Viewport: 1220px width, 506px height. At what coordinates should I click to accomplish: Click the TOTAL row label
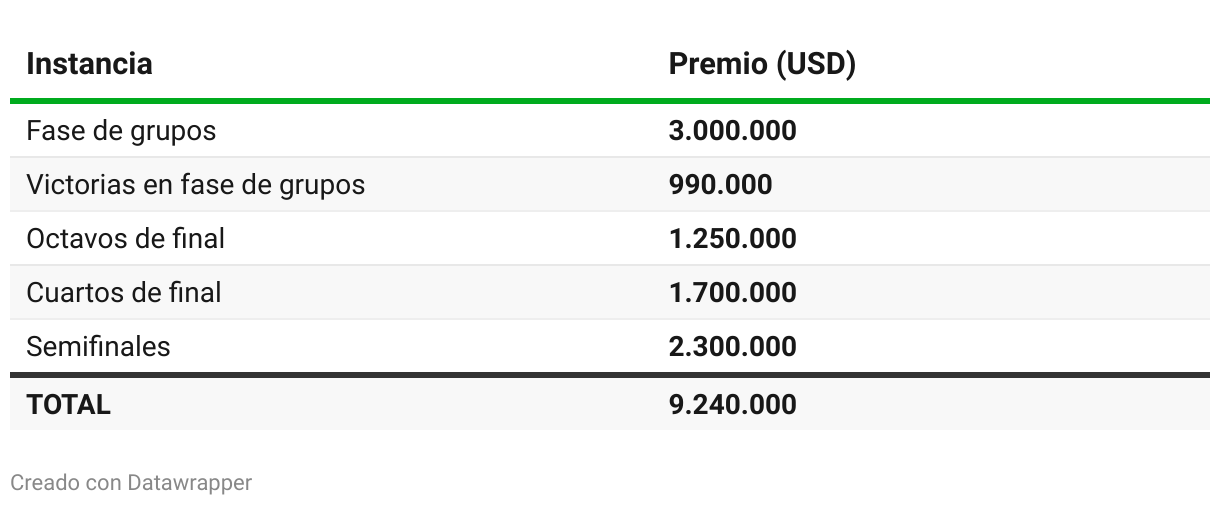pos(68,405)
